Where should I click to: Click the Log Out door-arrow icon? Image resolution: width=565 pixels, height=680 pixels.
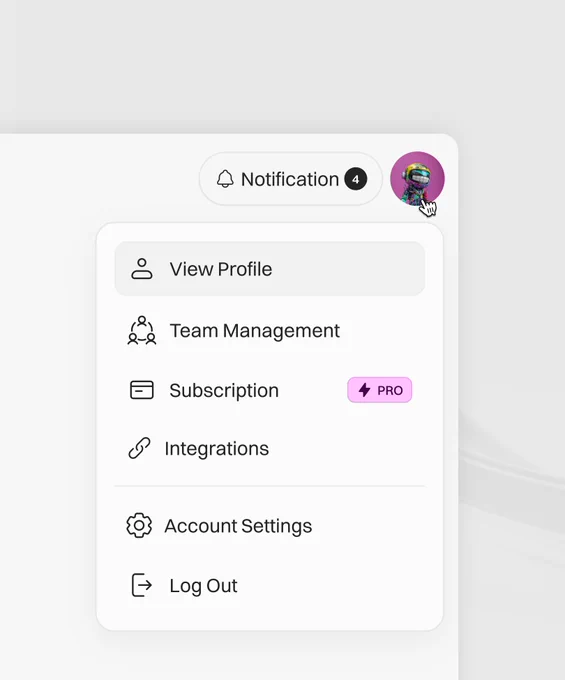(141, 585)
